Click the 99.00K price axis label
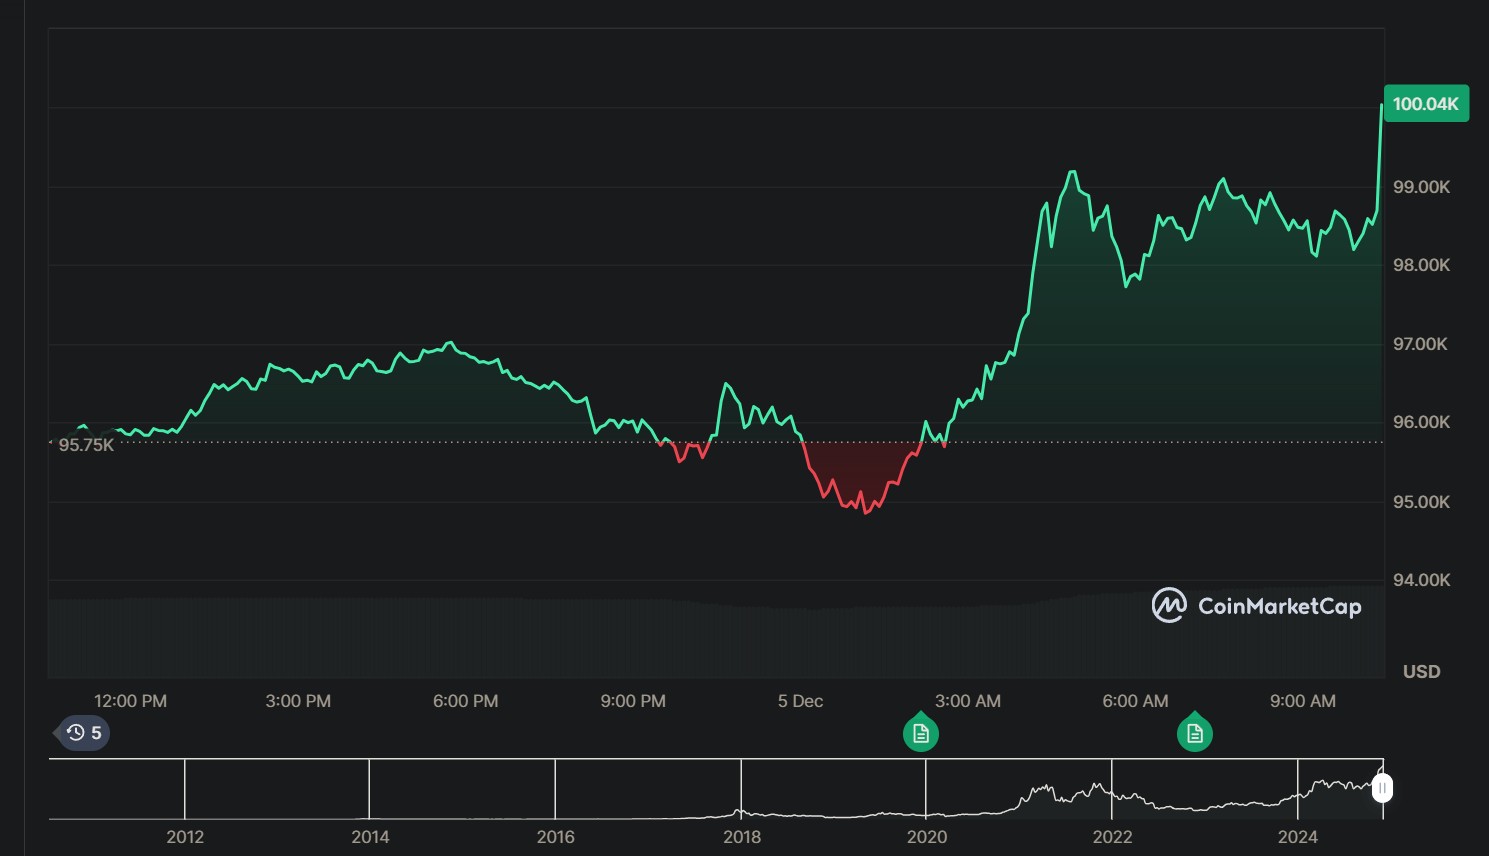 pyautogui.click(x=1421, y=187)
